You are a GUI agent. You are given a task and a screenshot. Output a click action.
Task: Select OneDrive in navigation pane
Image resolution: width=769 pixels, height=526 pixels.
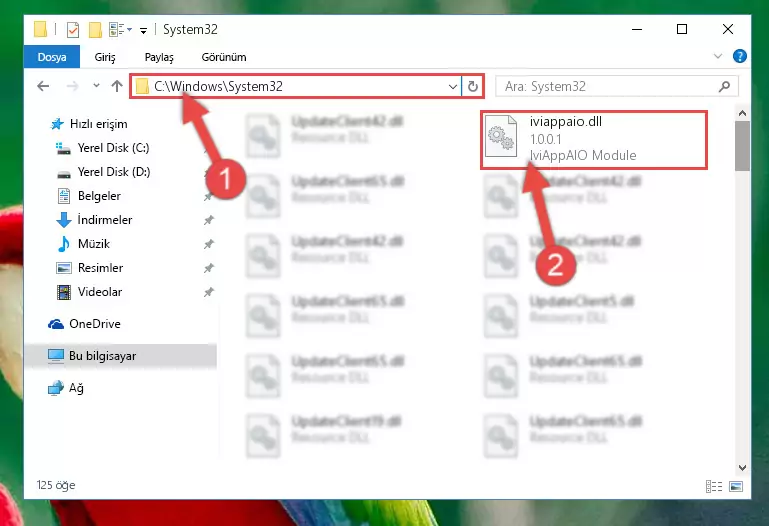tap(84, 324)
